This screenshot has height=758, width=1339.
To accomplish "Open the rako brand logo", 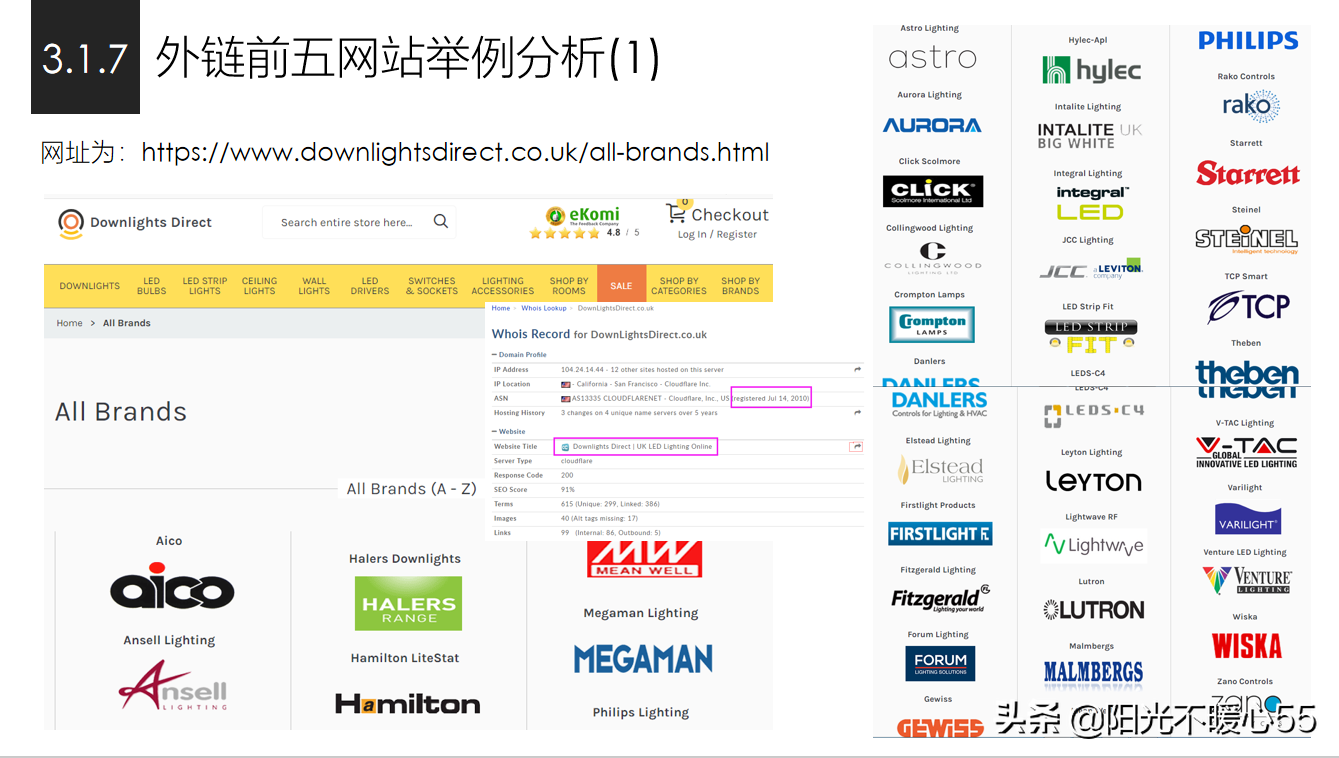I will (x=1250, y=105).
